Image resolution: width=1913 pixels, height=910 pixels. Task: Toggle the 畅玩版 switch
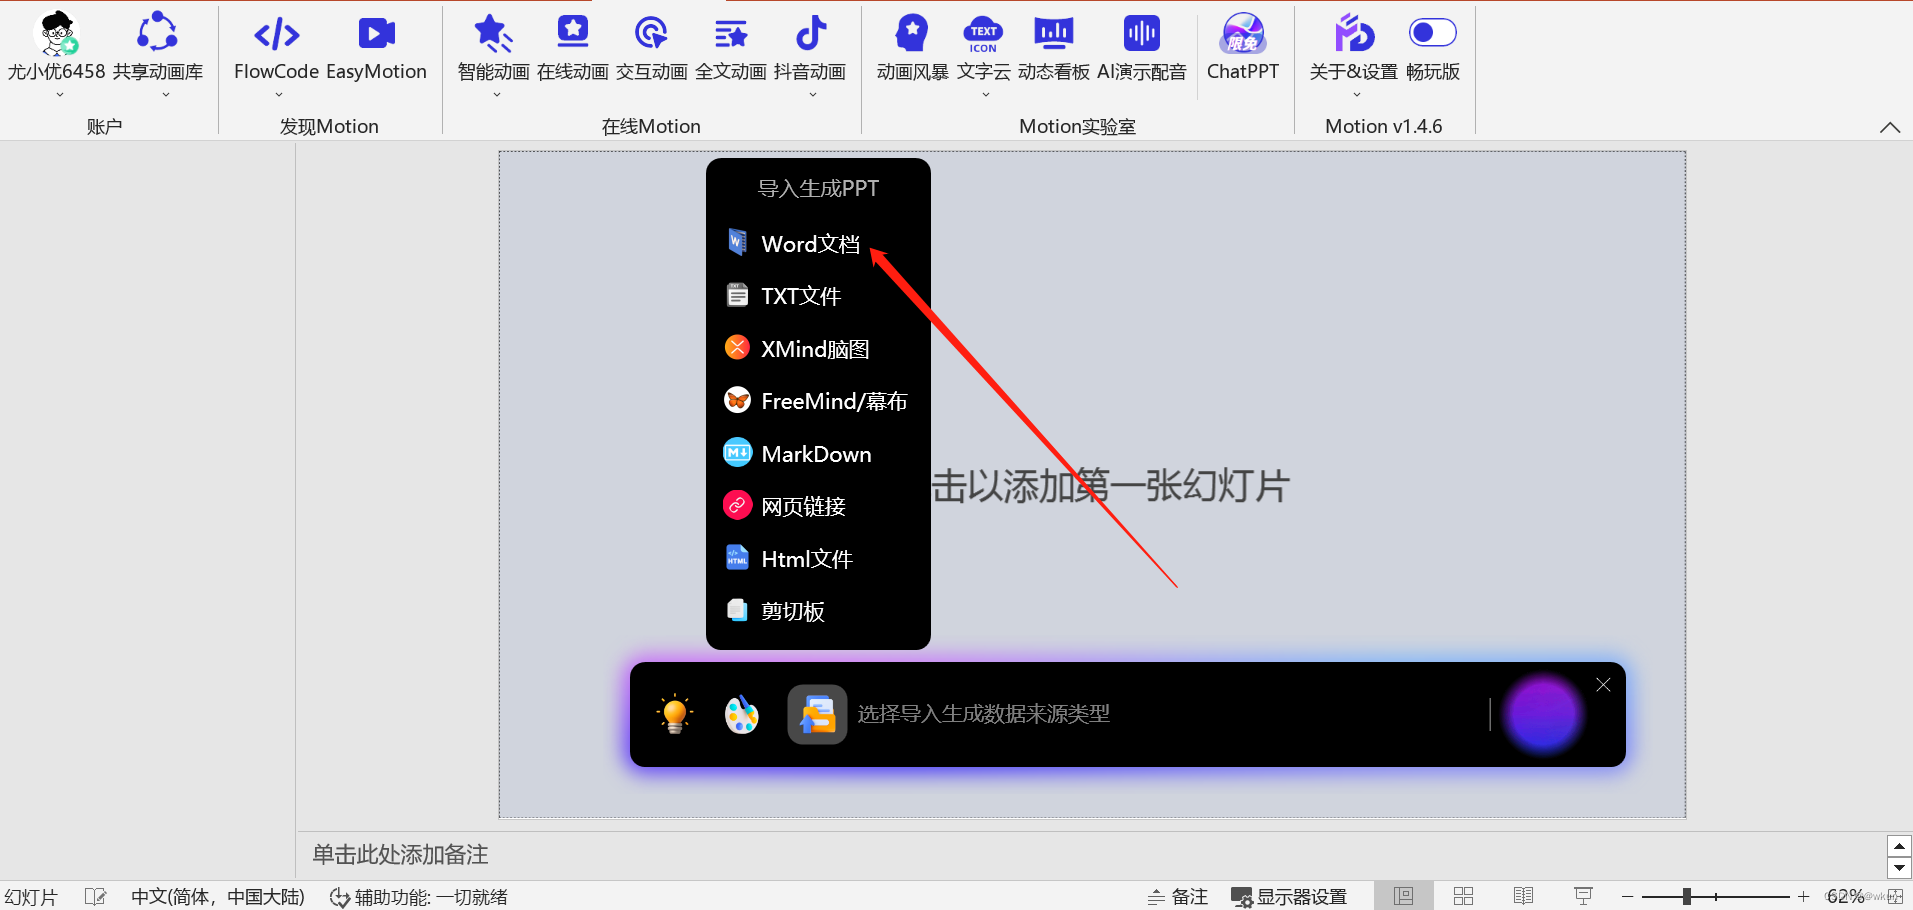tap(1432, 33)
